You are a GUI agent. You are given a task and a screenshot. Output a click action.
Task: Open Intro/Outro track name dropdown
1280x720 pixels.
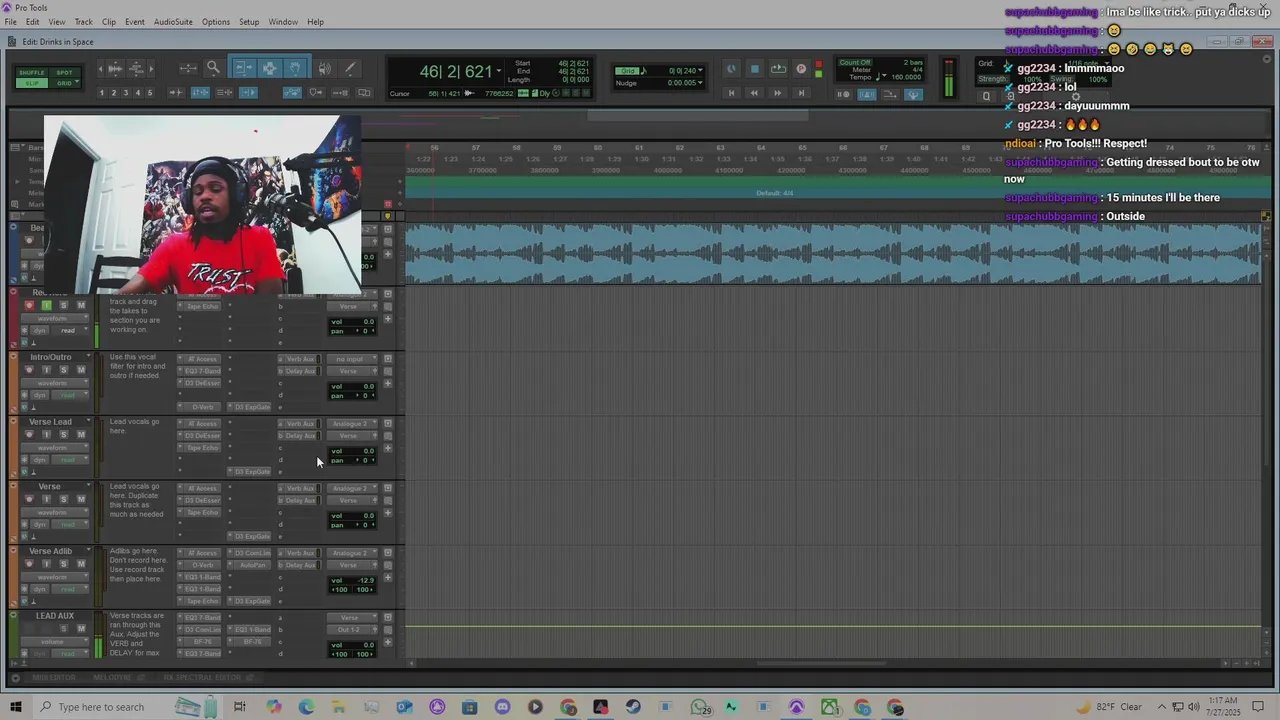(88, 357)
